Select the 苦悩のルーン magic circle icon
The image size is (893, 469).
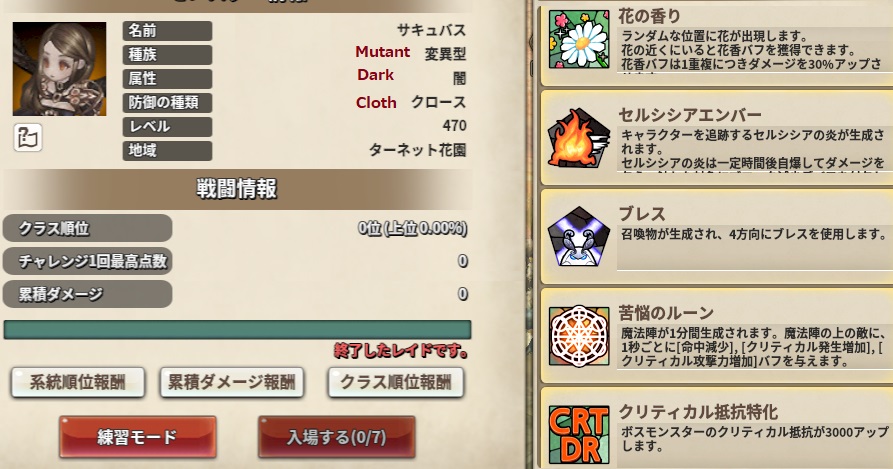579,336
